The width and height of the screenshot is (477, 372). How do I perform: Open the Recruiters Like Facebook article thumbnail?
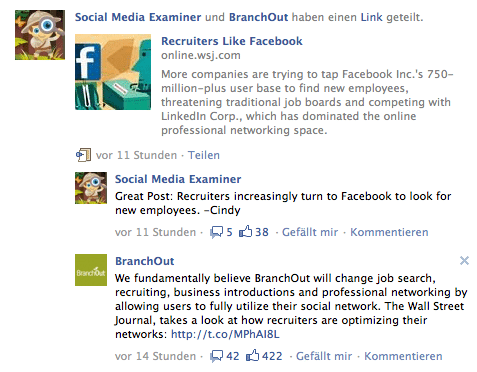[113, 72]
